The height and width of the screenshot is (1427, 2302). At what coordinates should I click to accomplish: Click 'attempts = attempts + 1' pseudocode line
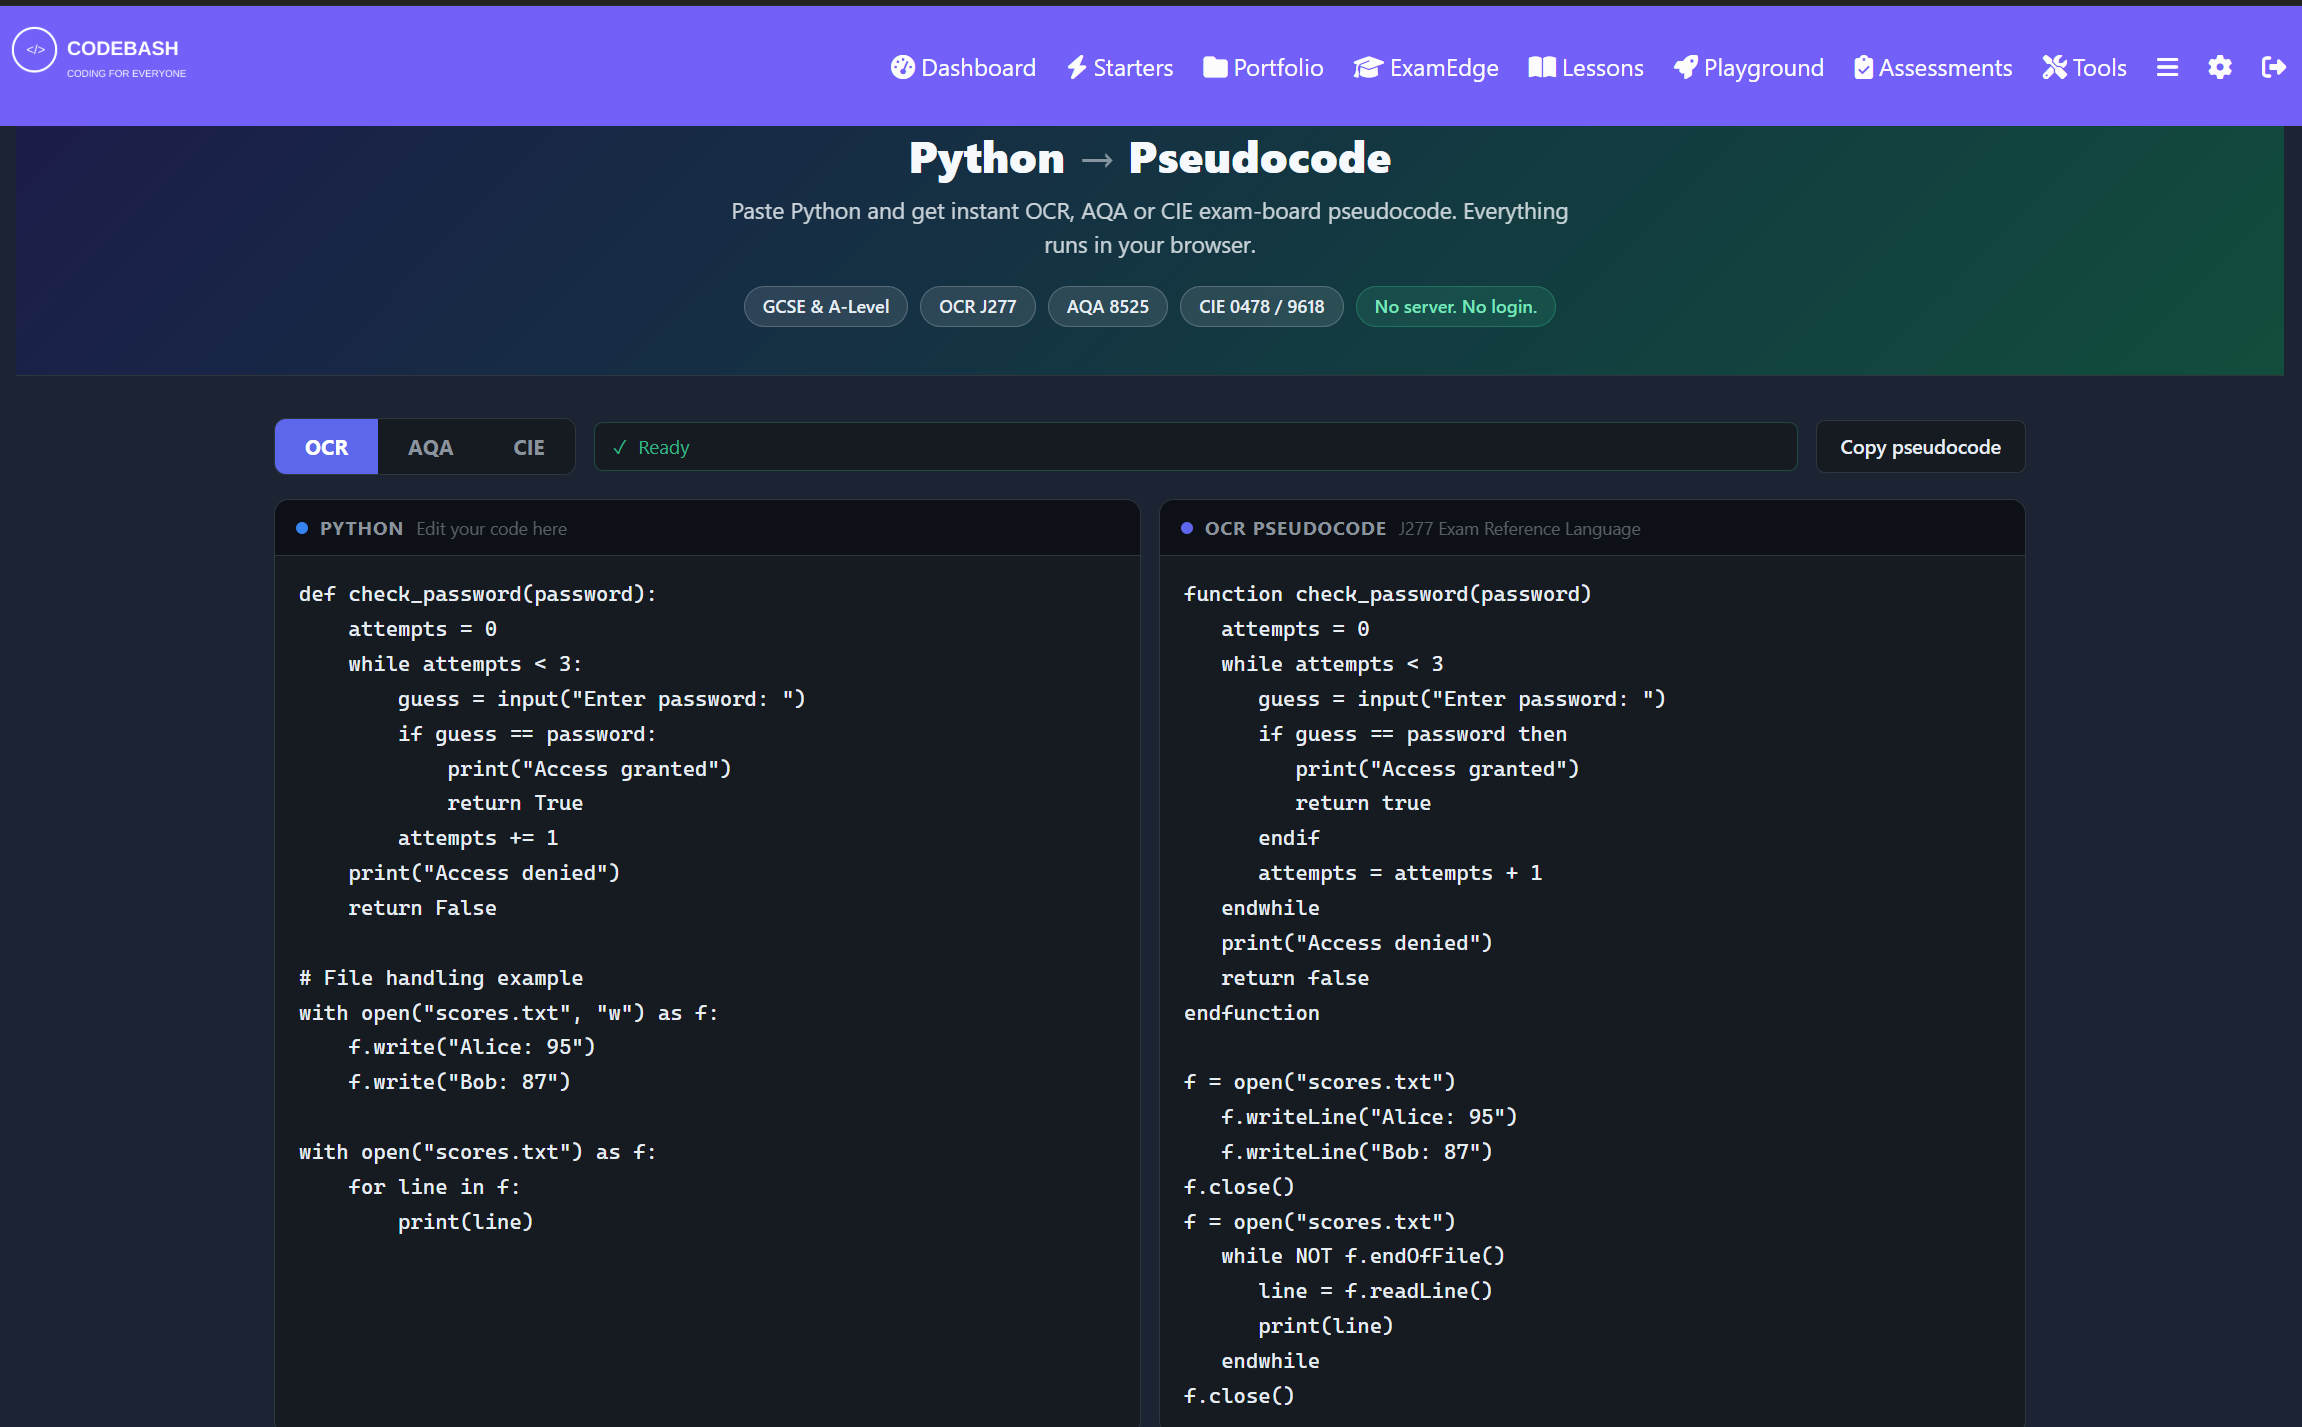[x=1400, y=873]
